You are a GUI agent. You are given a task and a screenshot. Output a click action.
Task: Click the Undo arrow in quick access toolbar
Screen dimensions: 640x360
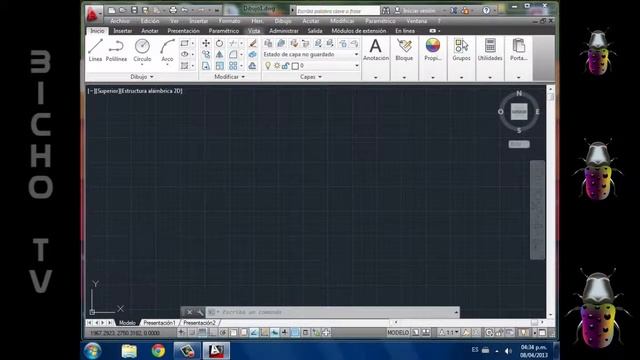click(184, 10)
